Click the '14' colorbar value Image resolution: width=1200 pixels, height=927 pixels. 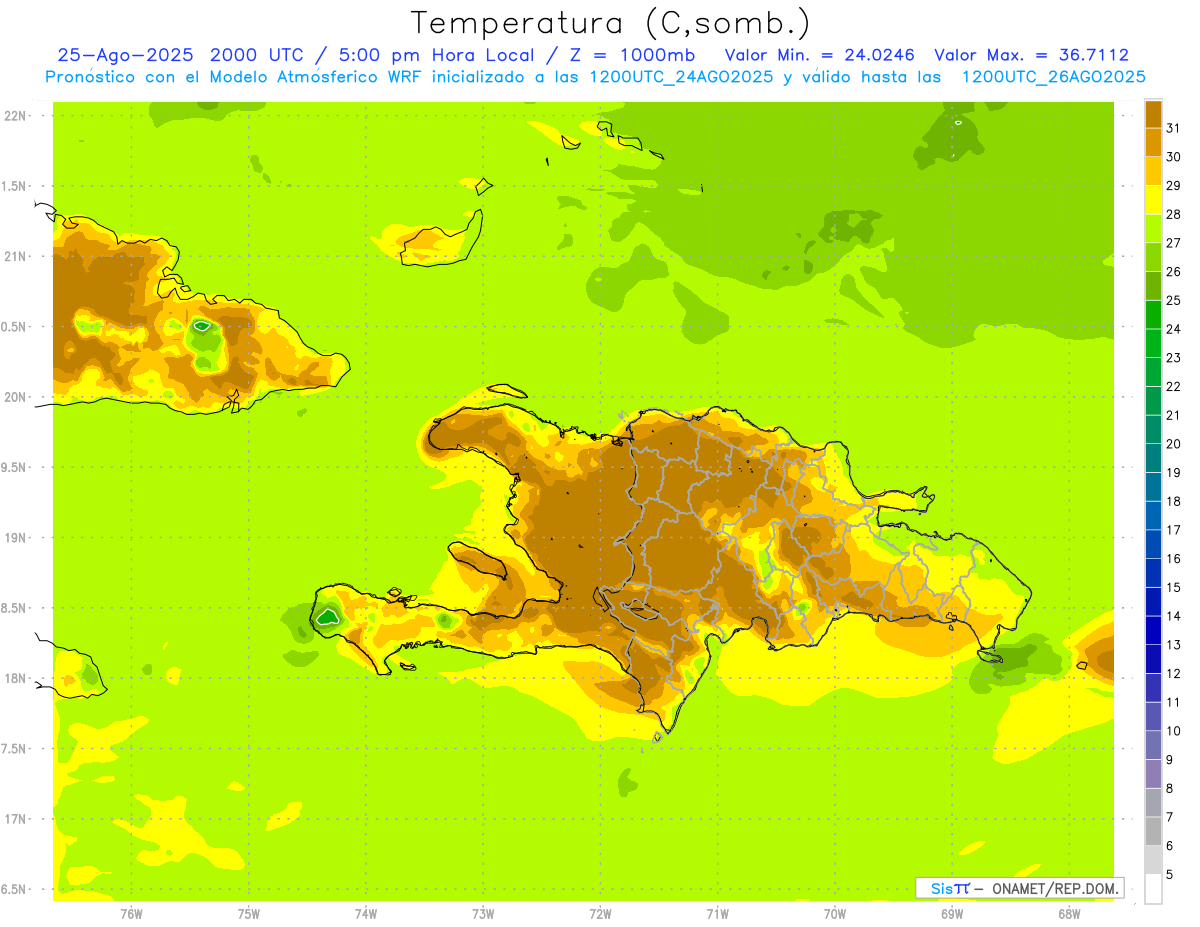(x=1173, y=616)
